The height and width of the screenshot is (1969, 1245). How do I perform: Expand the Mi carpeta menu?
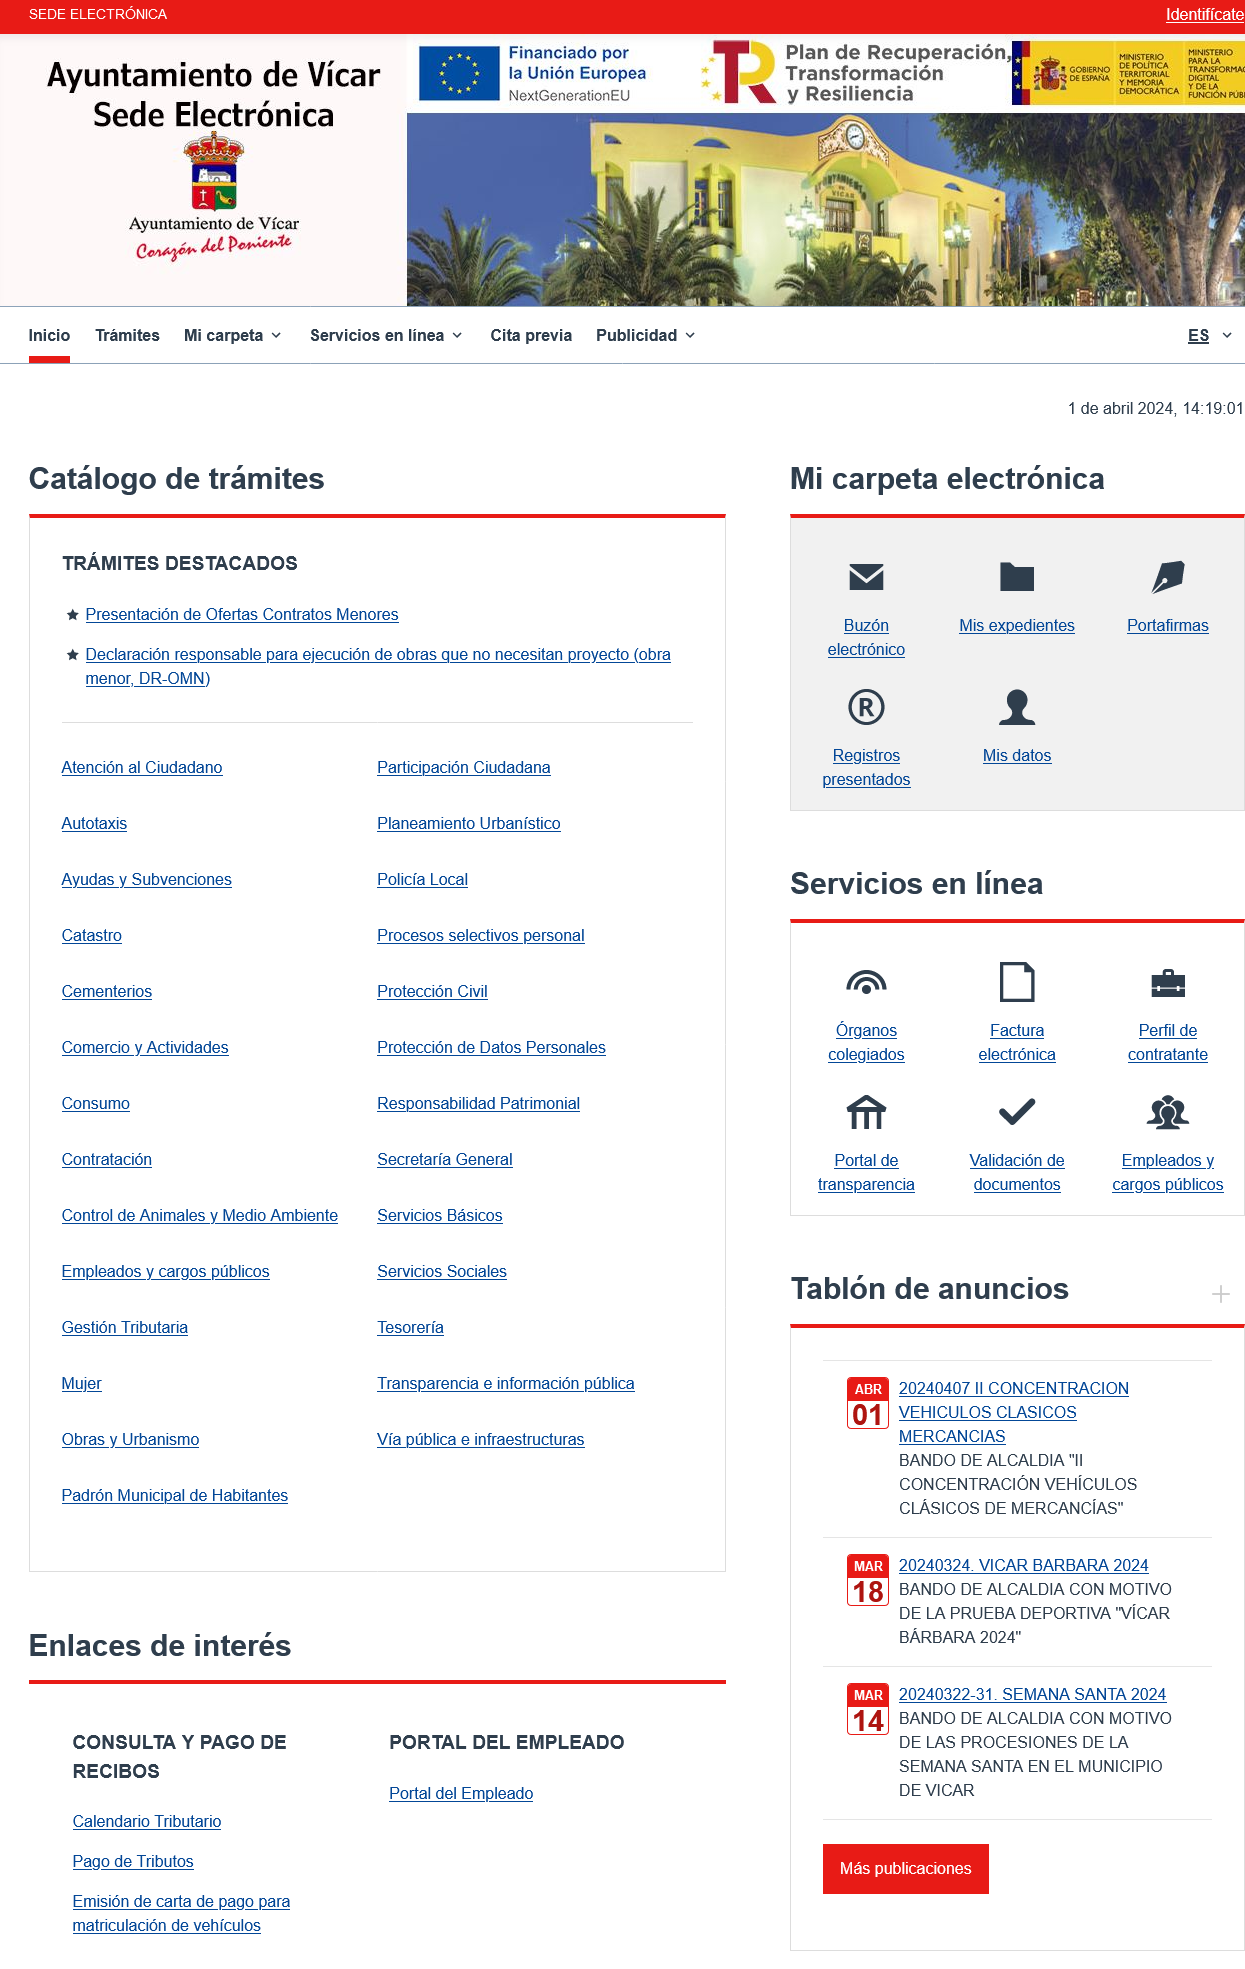coord(233,335)
